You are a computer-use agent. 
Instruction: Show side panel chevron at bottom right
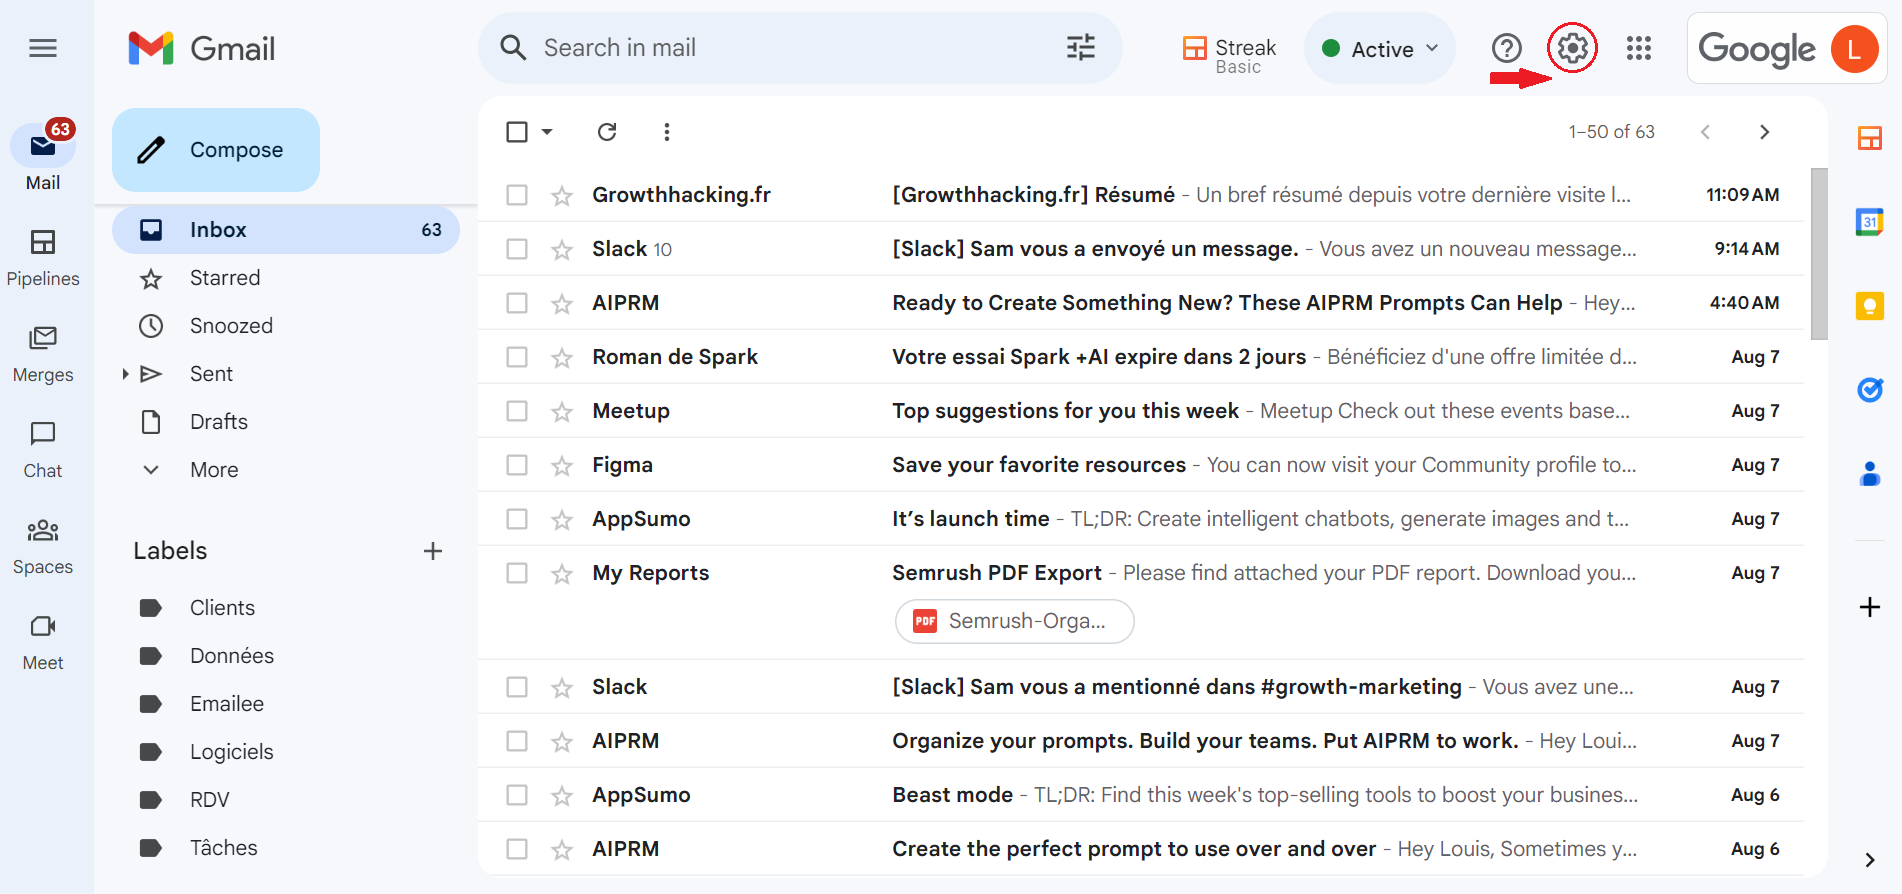[1869, 860]
